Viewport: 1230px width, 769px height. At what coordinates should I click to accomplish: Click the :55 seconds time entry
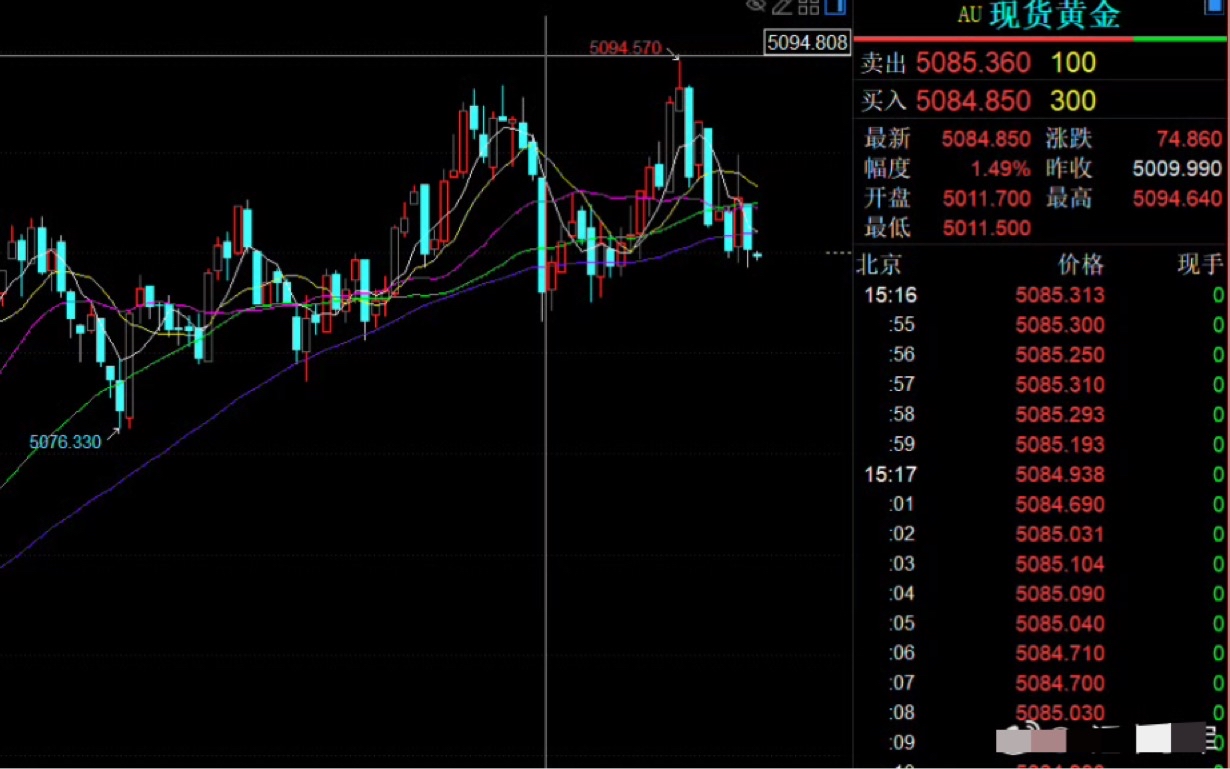pyautogui.click(x=902, y=325)
